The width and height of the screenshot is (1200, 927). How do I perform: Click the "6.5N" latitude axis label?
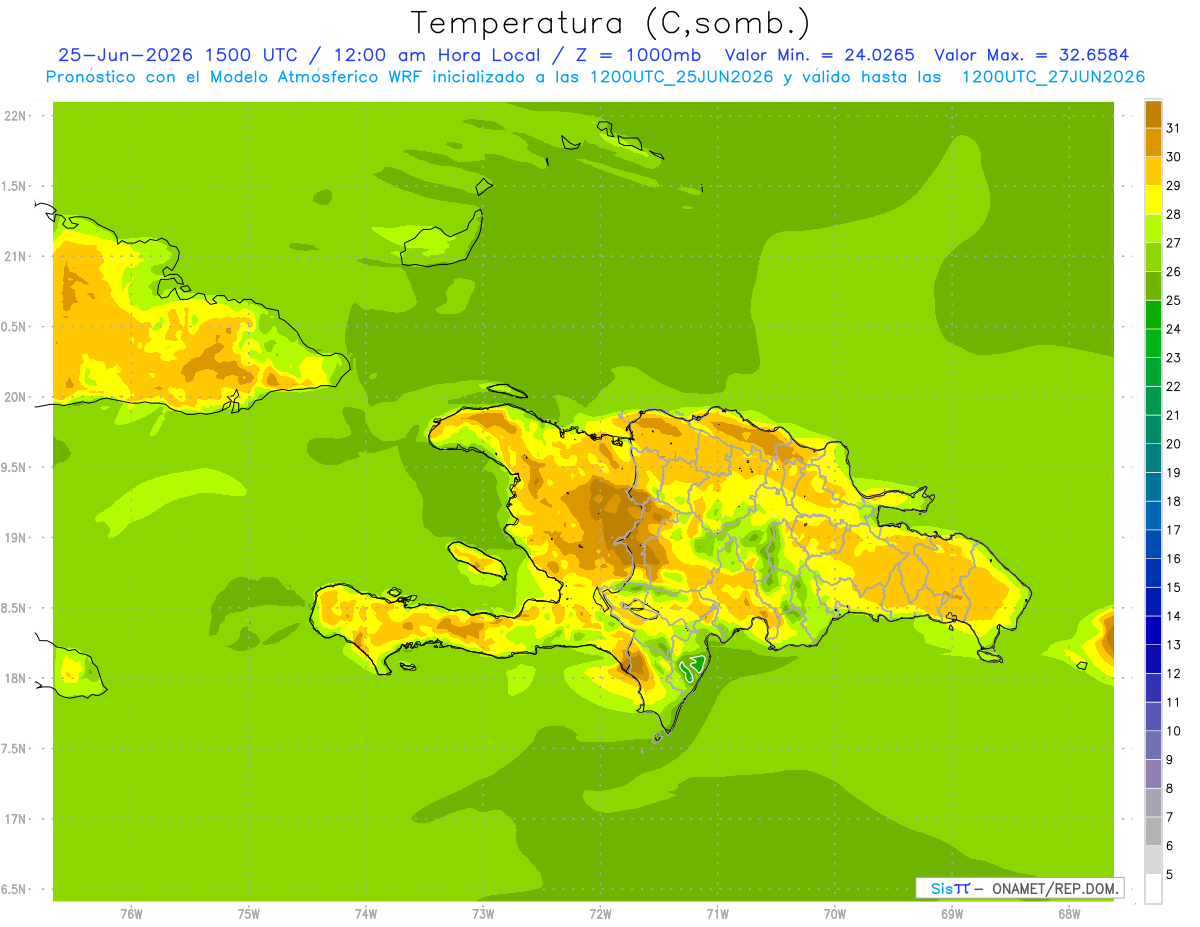[16, 889]
